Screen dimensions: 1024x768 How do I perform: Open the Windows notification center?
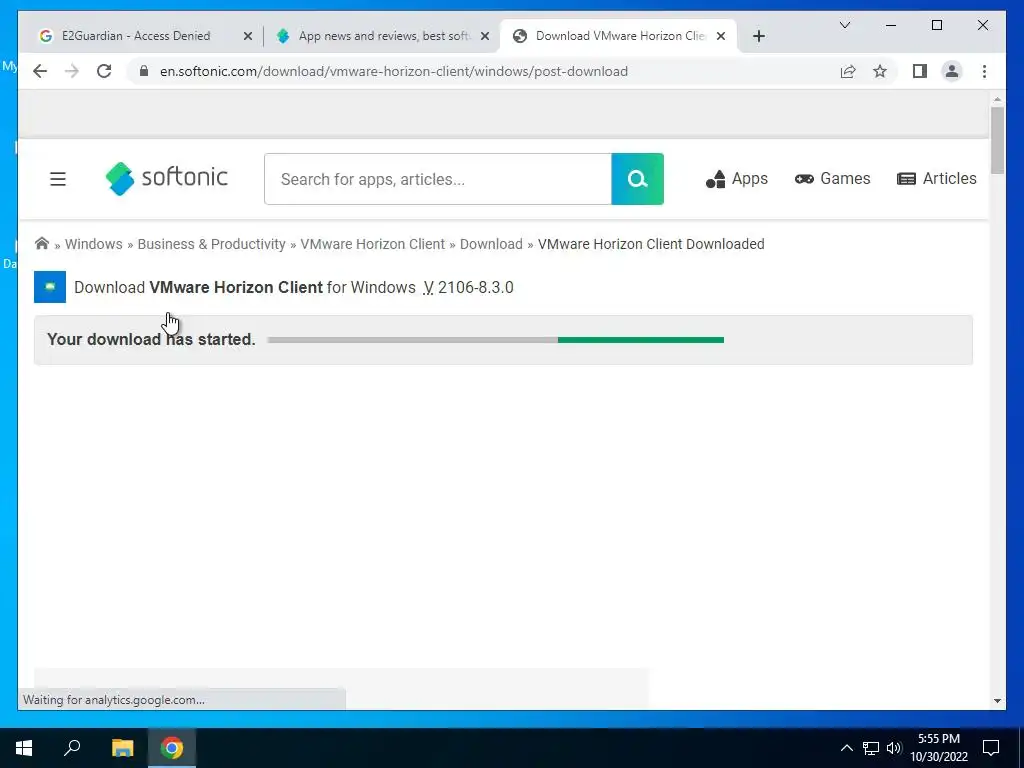pyautogui.click(x=991, y=748)
